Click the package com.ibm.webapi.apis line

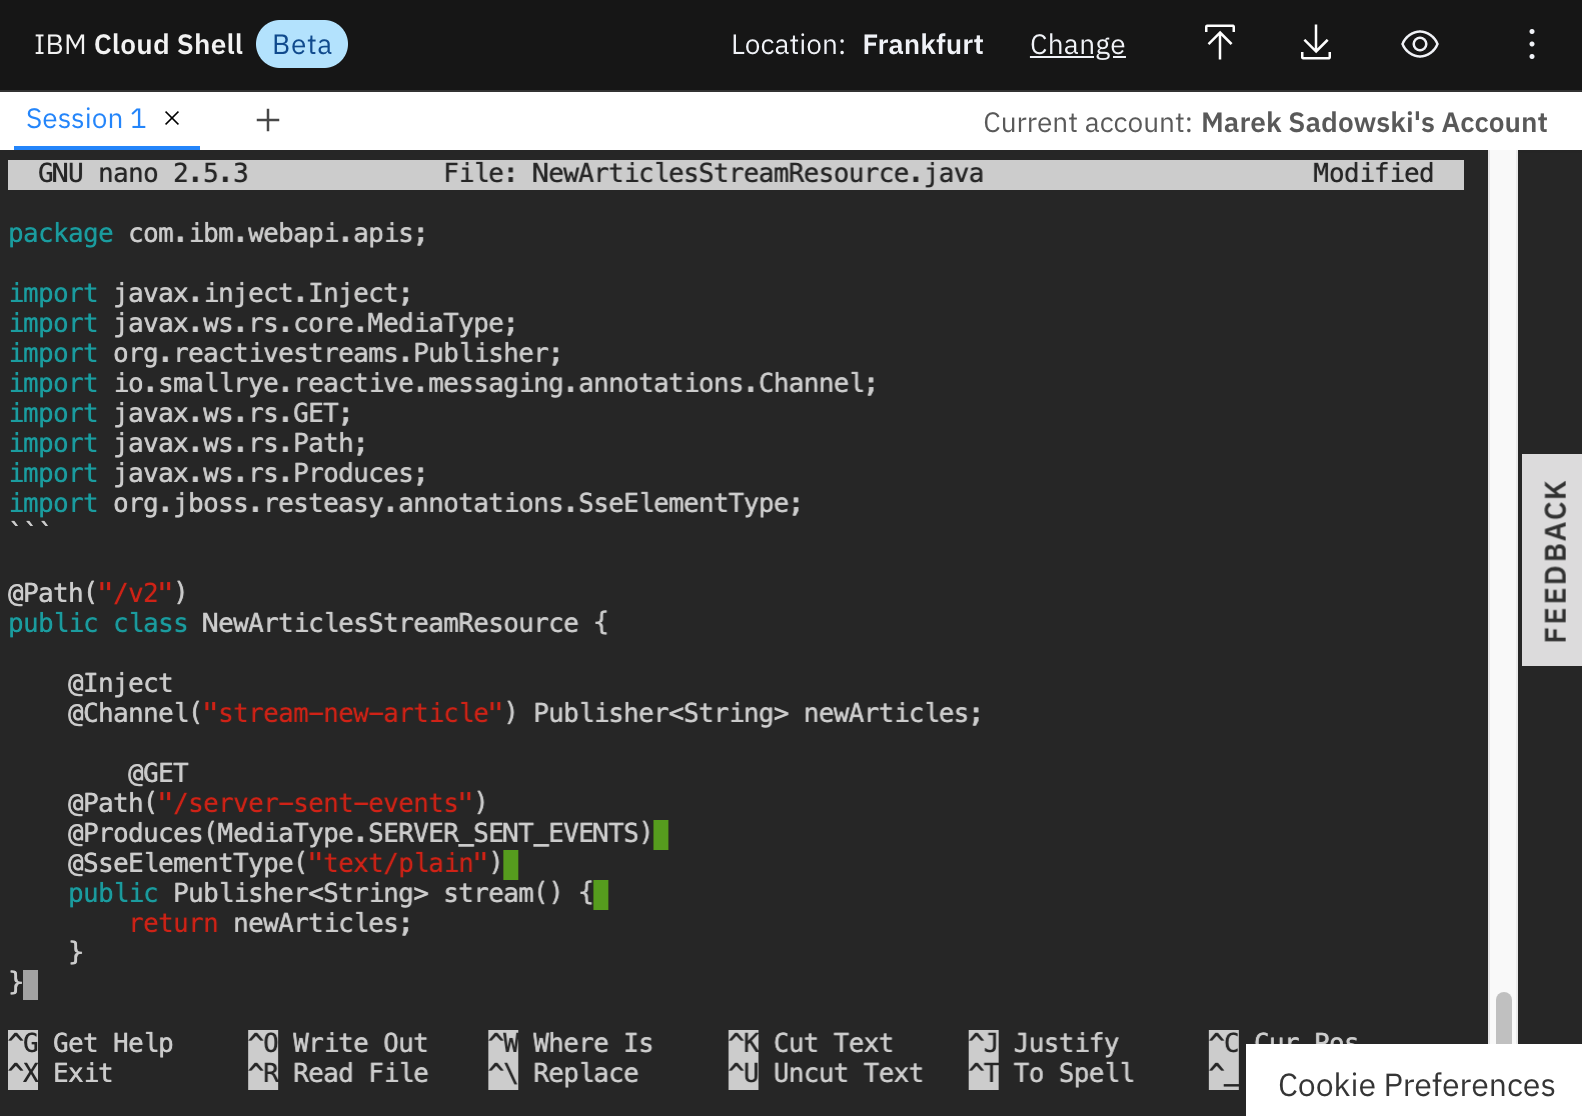tap(218, 233)
